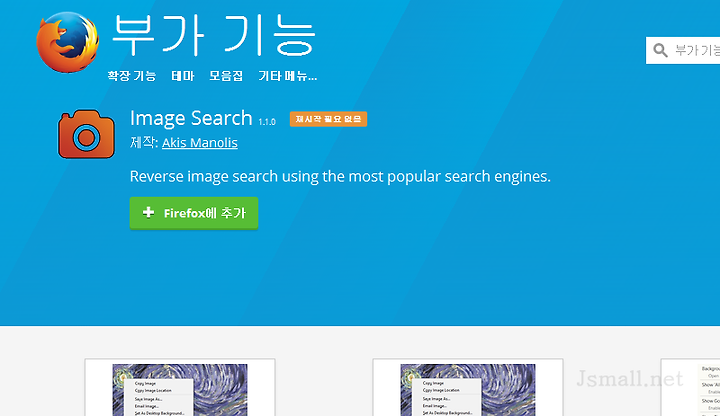Click the Firefox에 추가 button
Screen dimensions: 720x416
click(194, 213)
